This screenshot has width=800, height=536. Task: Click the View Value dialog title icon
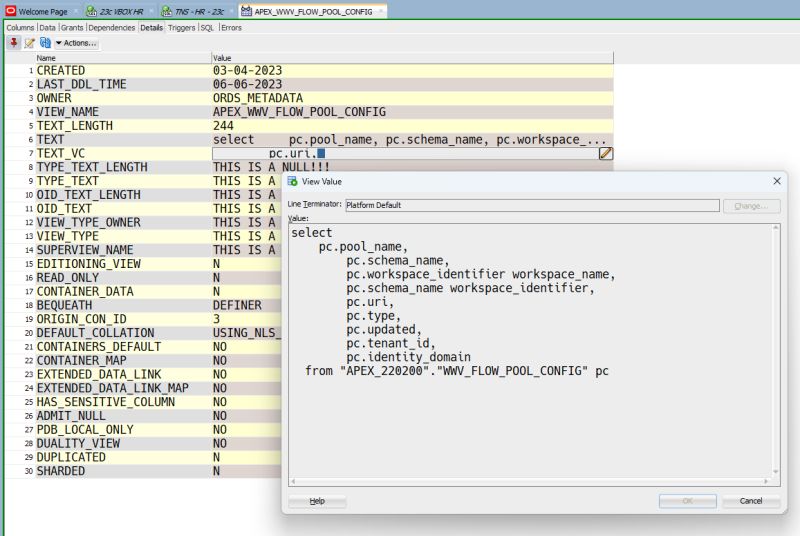pyautogui.click(x=292, y=182)
